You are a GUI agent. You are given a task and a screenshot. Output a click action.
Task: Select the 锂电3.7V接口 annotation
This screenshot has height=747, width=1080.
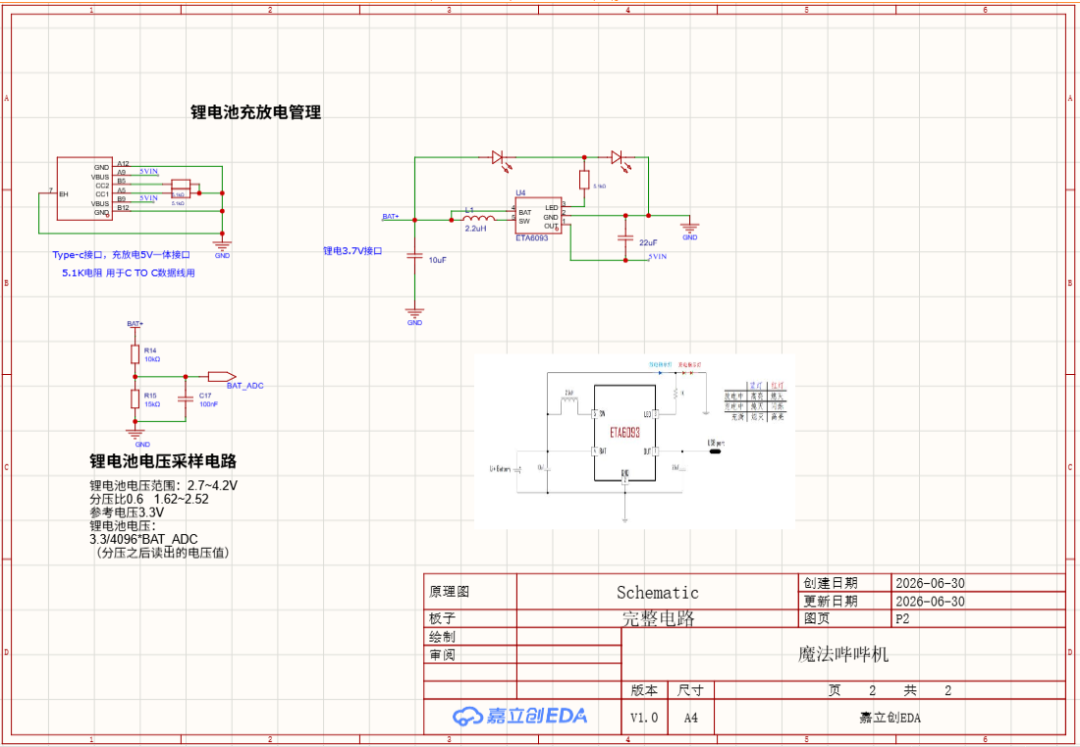tap(353, 251)
